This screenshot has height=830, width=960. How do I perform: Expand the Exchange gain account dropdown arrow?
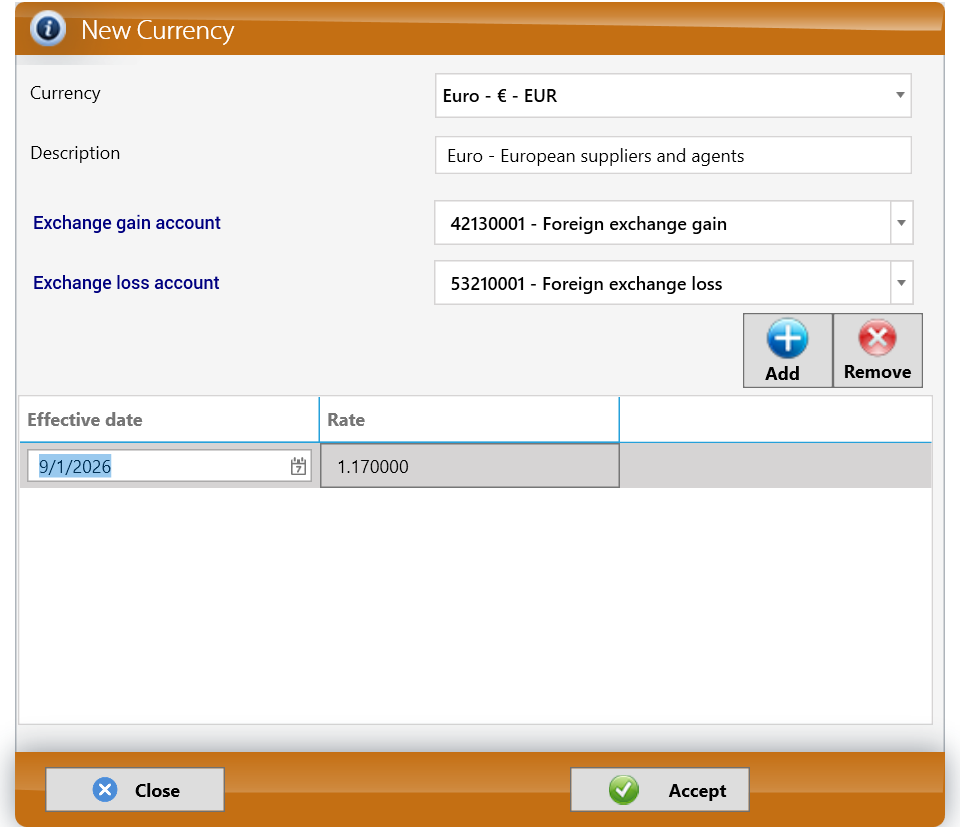tap(901, 223)
